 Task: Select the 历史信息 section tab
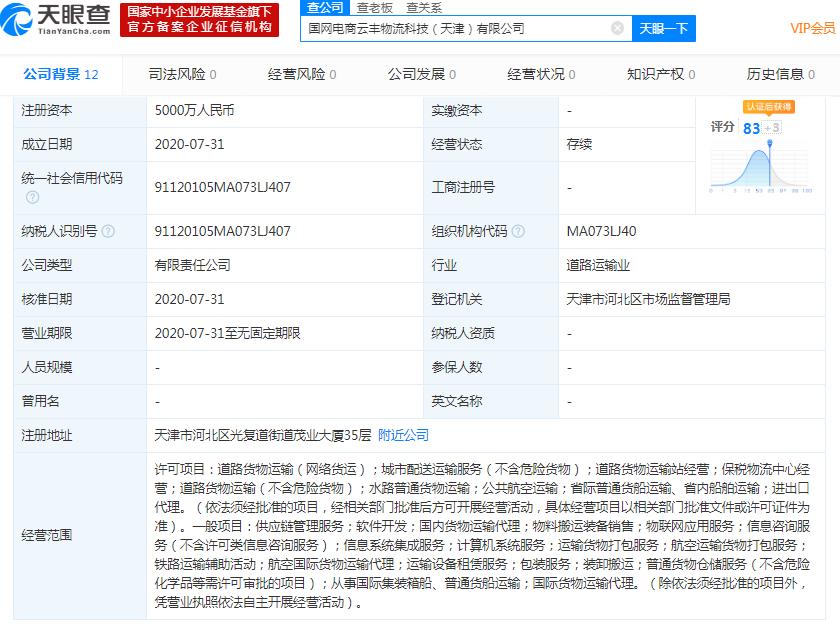(779, 74)
